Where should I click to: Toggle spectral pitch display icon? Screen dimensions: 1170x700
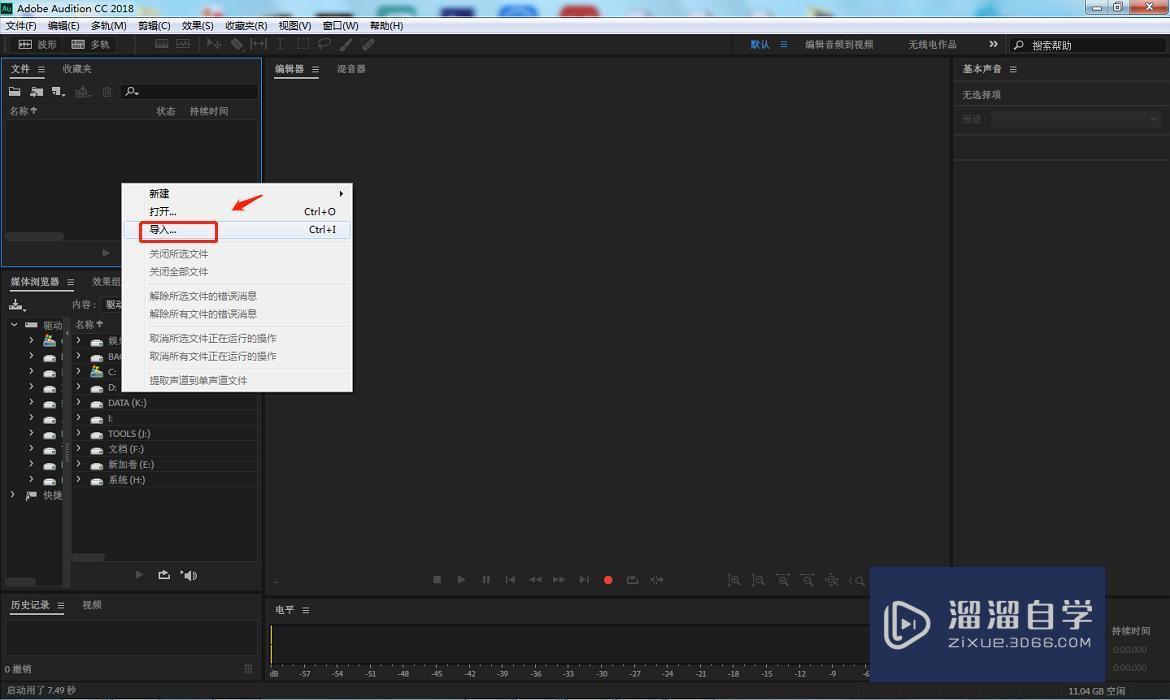(x=183, y=44)
